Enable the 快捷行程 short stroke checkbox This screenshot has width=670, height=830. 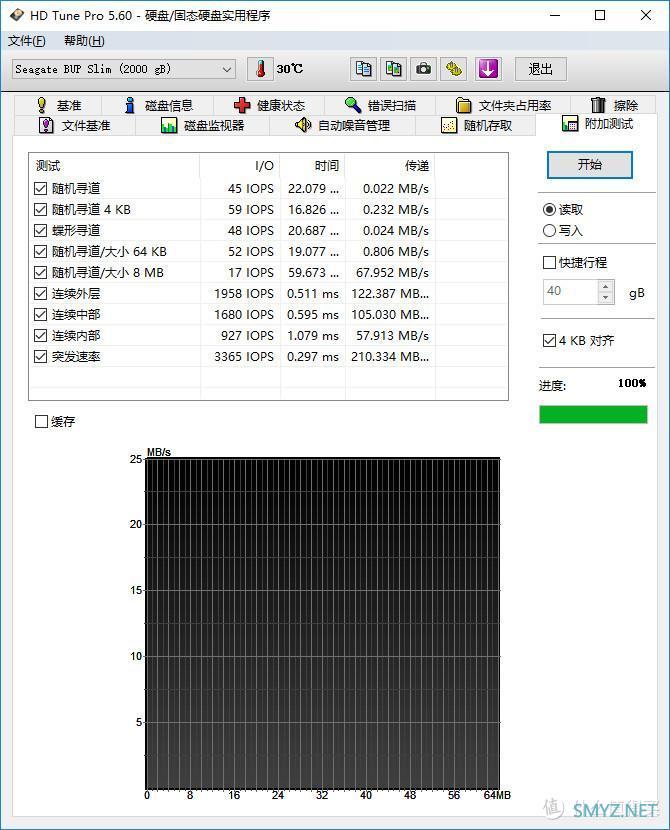(x=549, y=263)
